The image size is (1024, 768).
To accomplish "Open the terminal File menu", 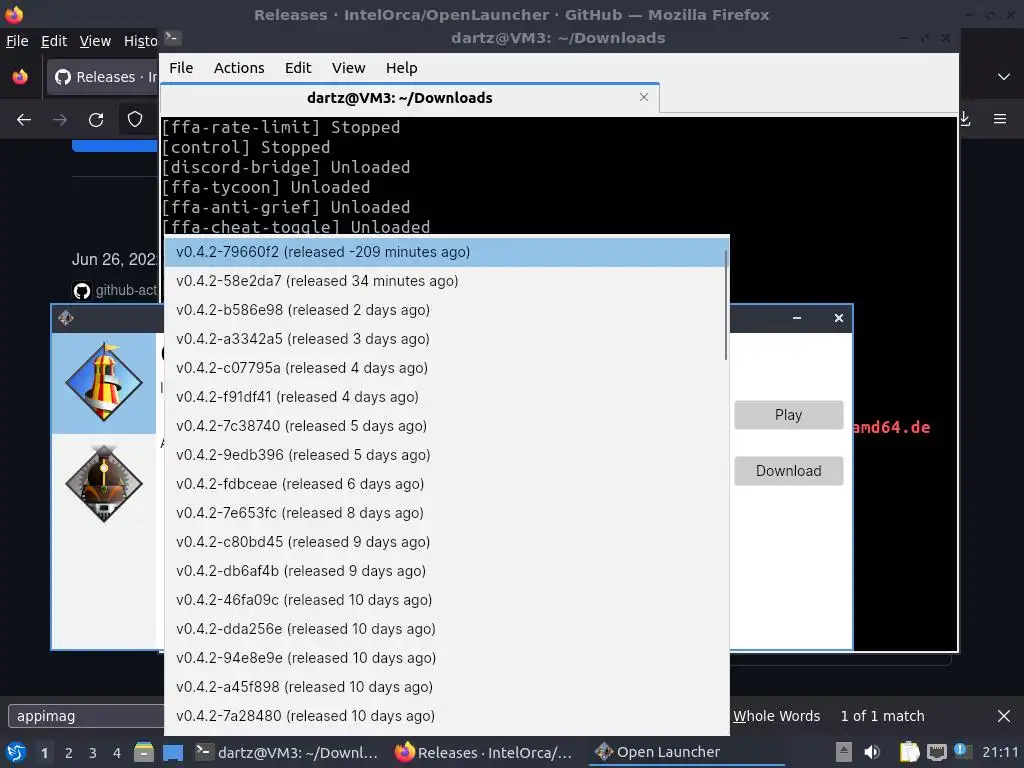I will pos(181,68).
